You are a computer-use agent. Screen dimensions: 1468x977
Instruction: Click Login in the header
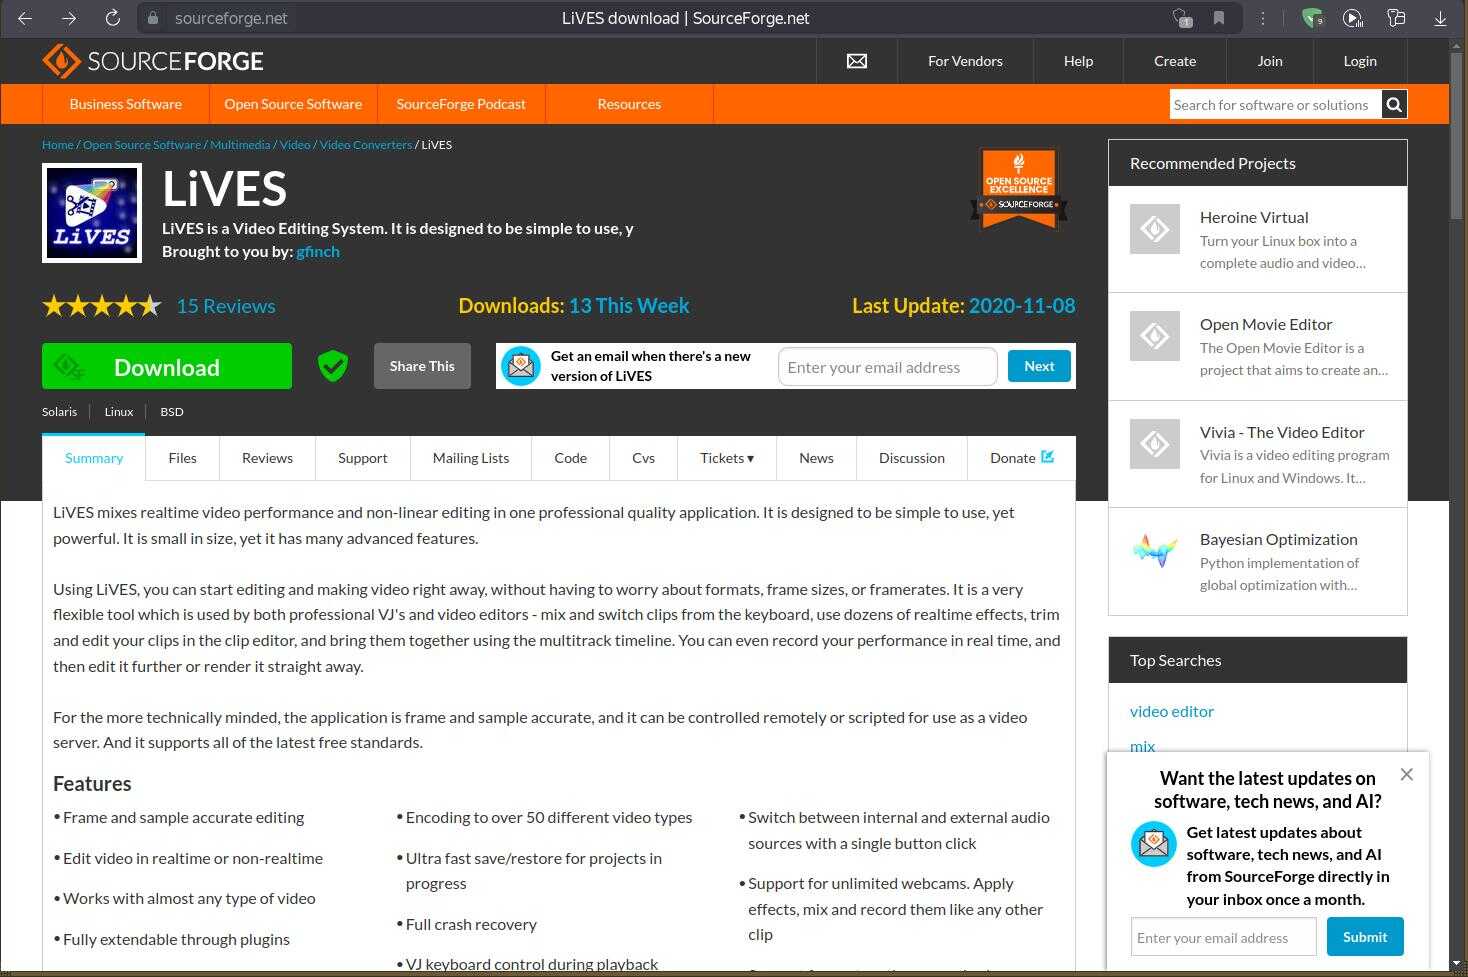pyautogui.click(x=1360, y=61)
